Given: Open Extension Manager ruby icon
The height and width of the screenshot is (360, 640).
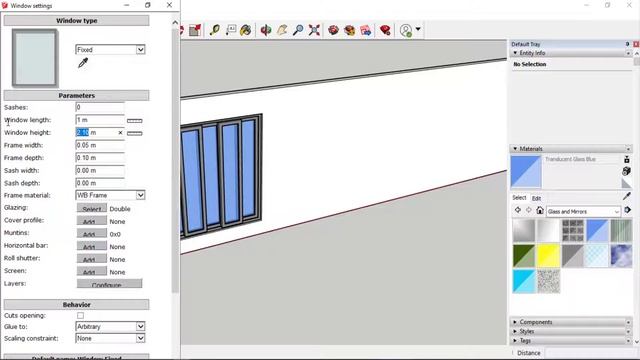Looking at the screenshot, I should click(385, 30).
